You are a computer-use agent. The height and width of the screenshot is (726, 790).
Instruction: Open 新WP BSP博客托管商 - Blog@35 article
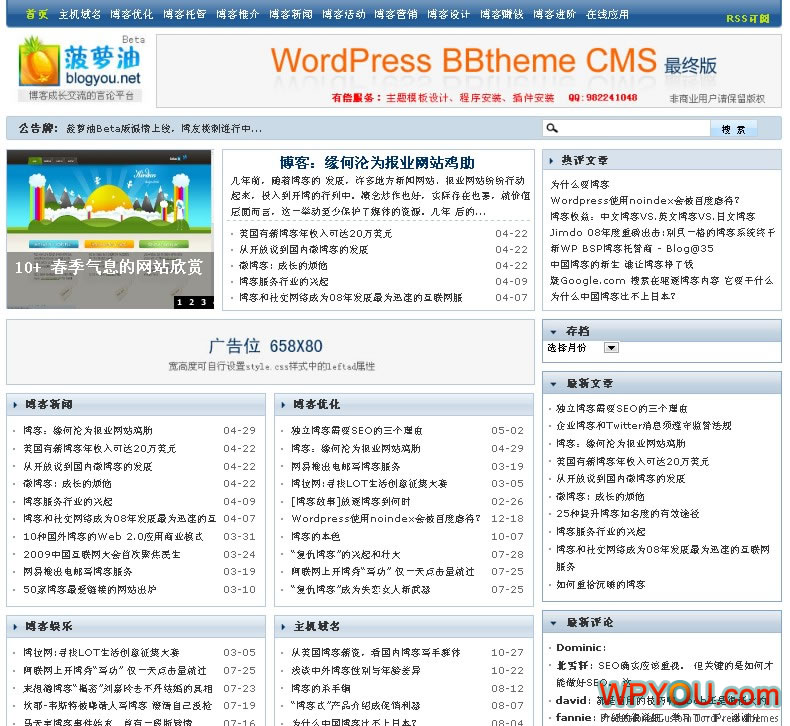click(632, 248)
